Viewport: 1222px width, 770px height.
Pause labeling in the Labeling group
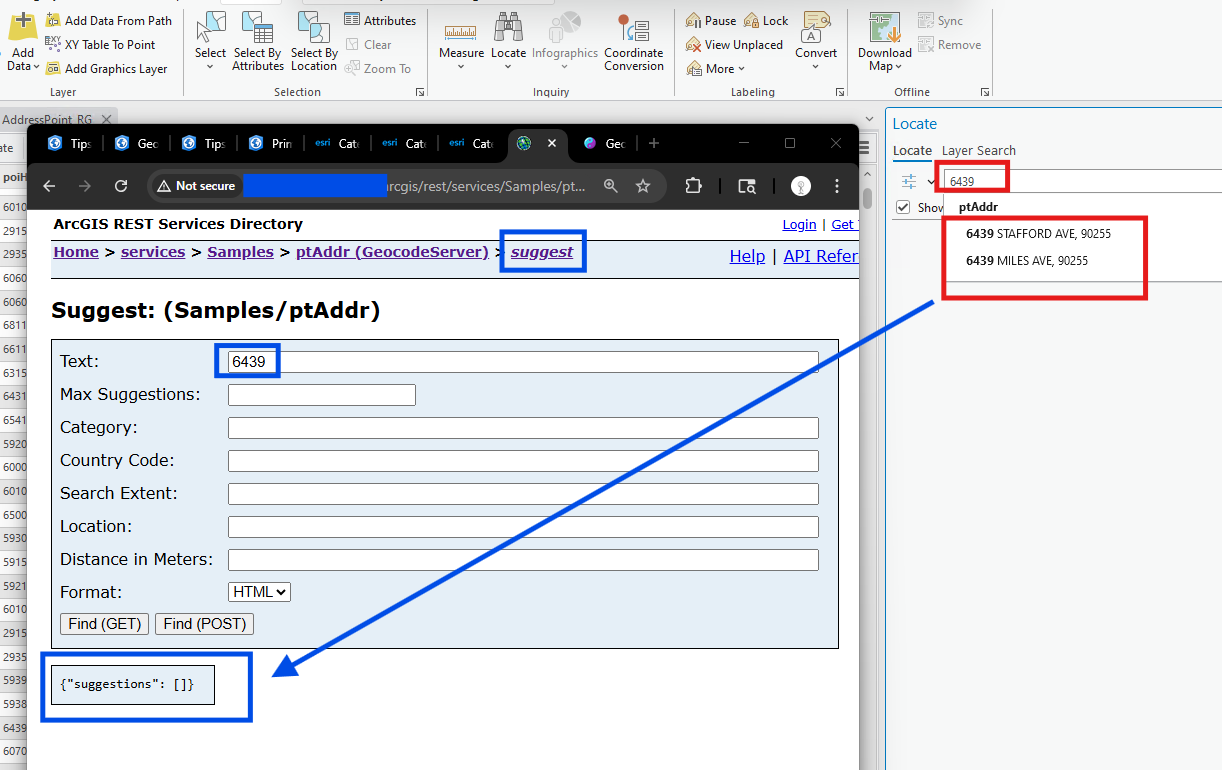pyautogui.click(x=711, y=21)
